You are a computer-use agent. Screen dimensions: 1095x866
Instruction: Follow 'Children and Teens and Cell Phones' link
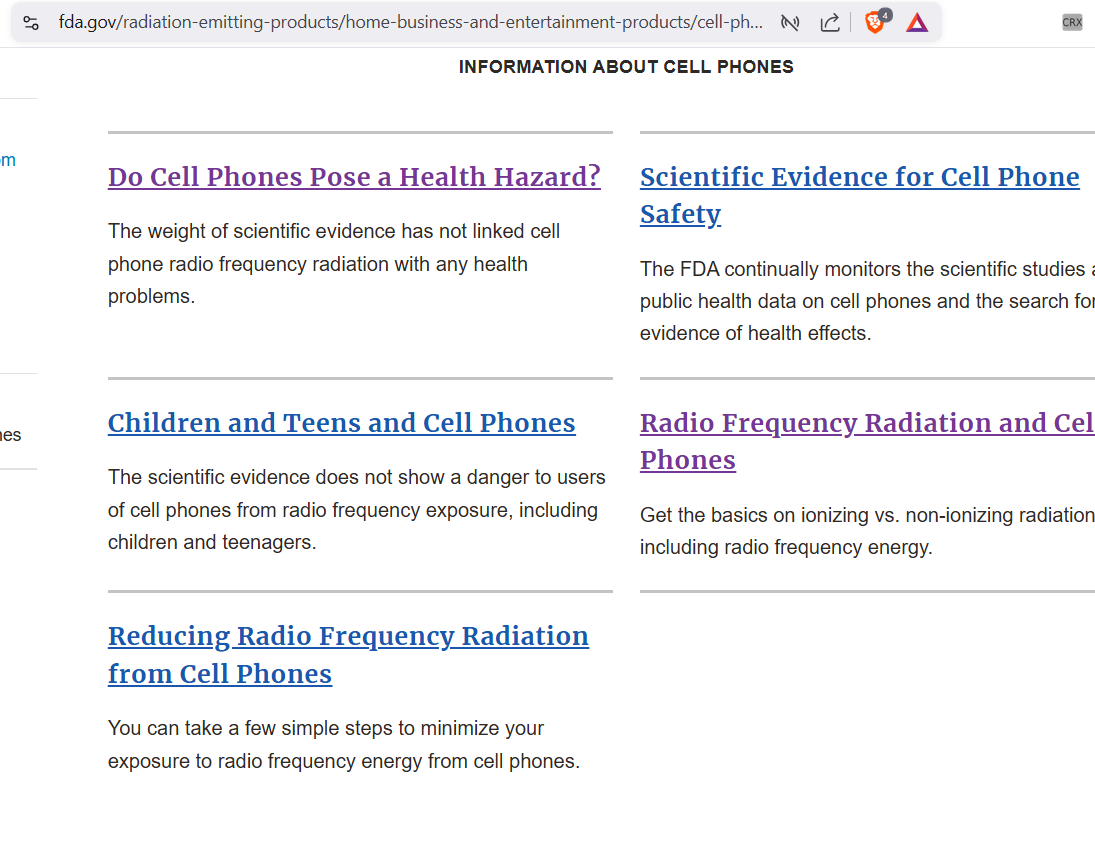click(341, 423)
